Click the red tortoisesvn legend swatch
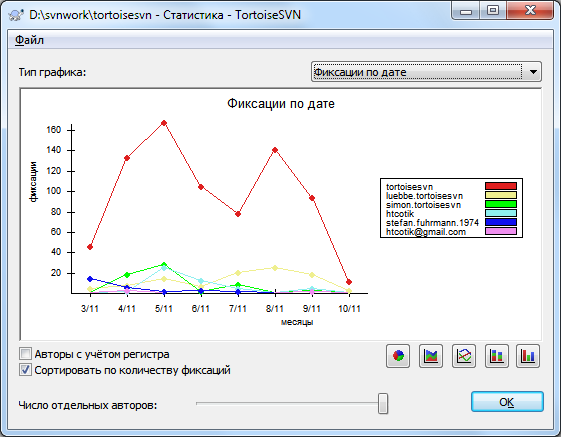This screenshot has width=561, height=437. pos(501,186)
